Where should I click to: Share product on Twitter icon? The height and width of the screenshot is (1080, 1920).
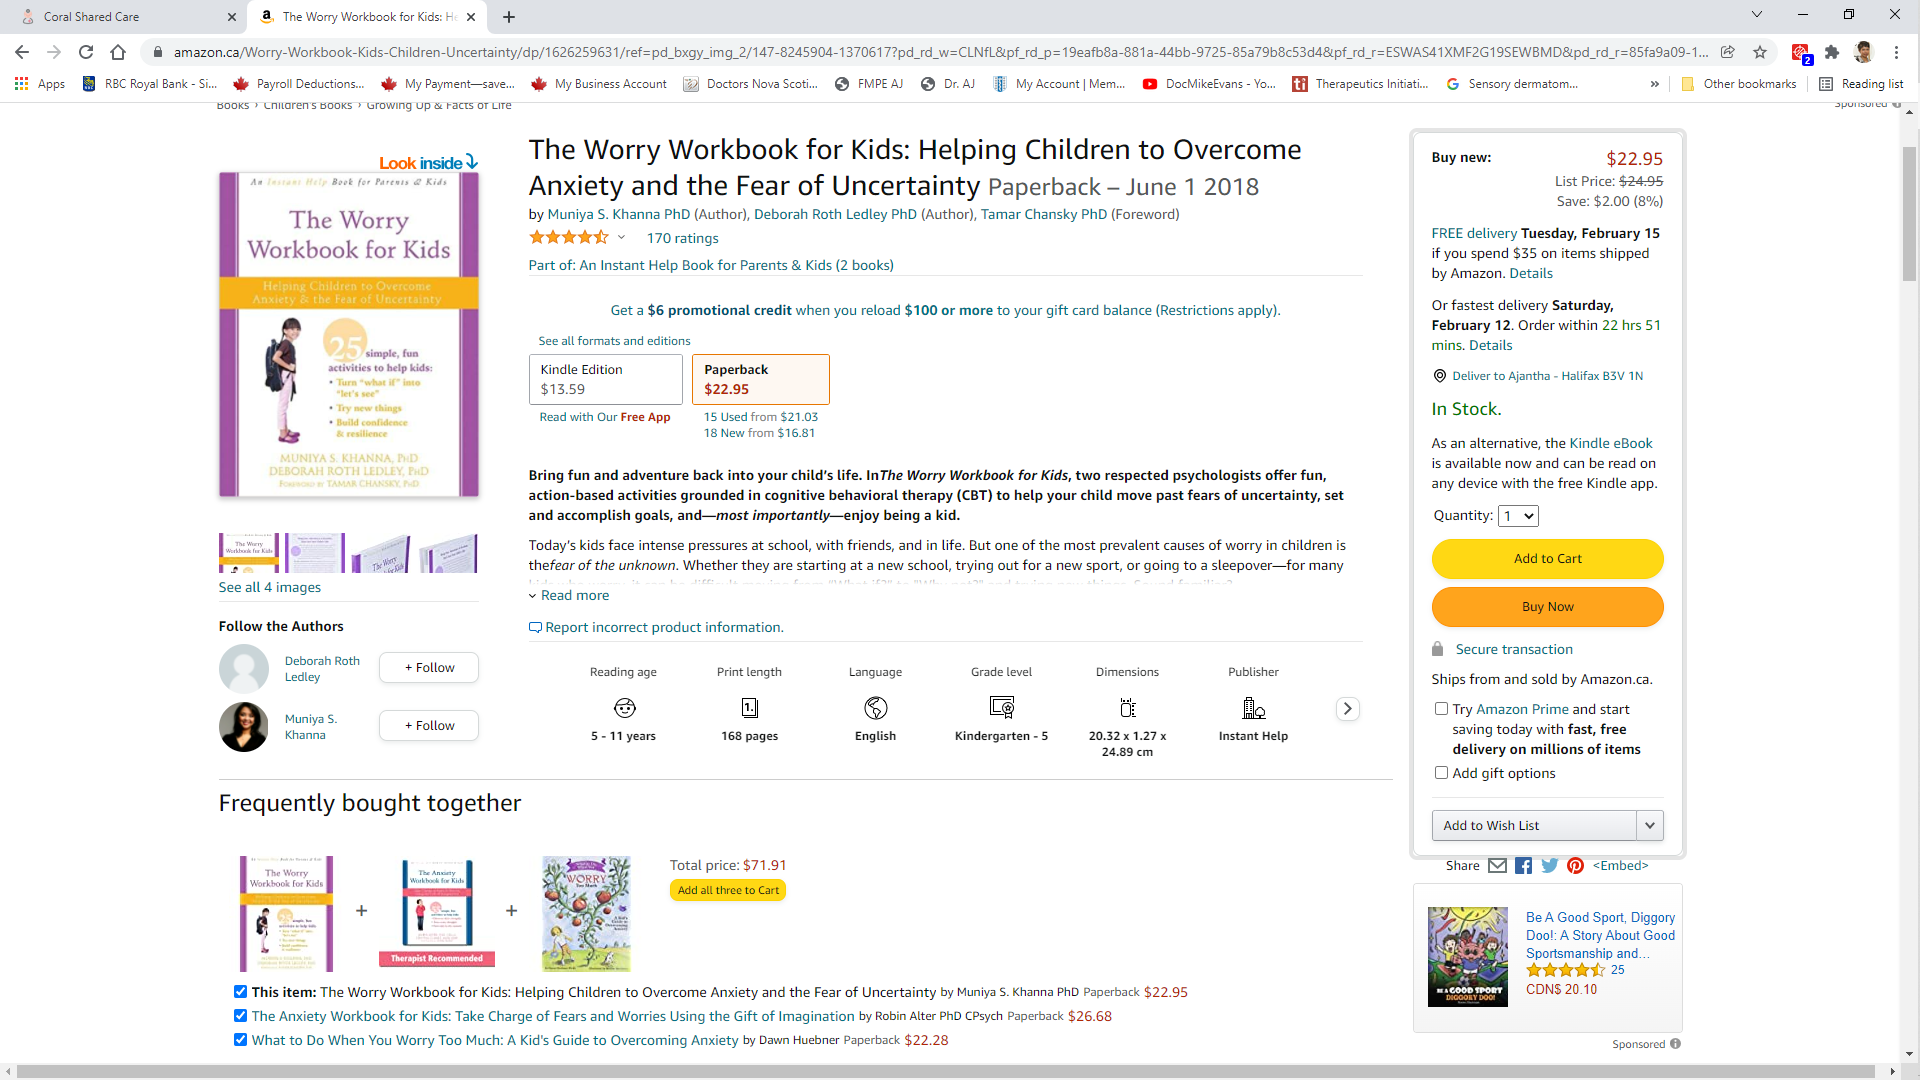(x=1549, y=866)
